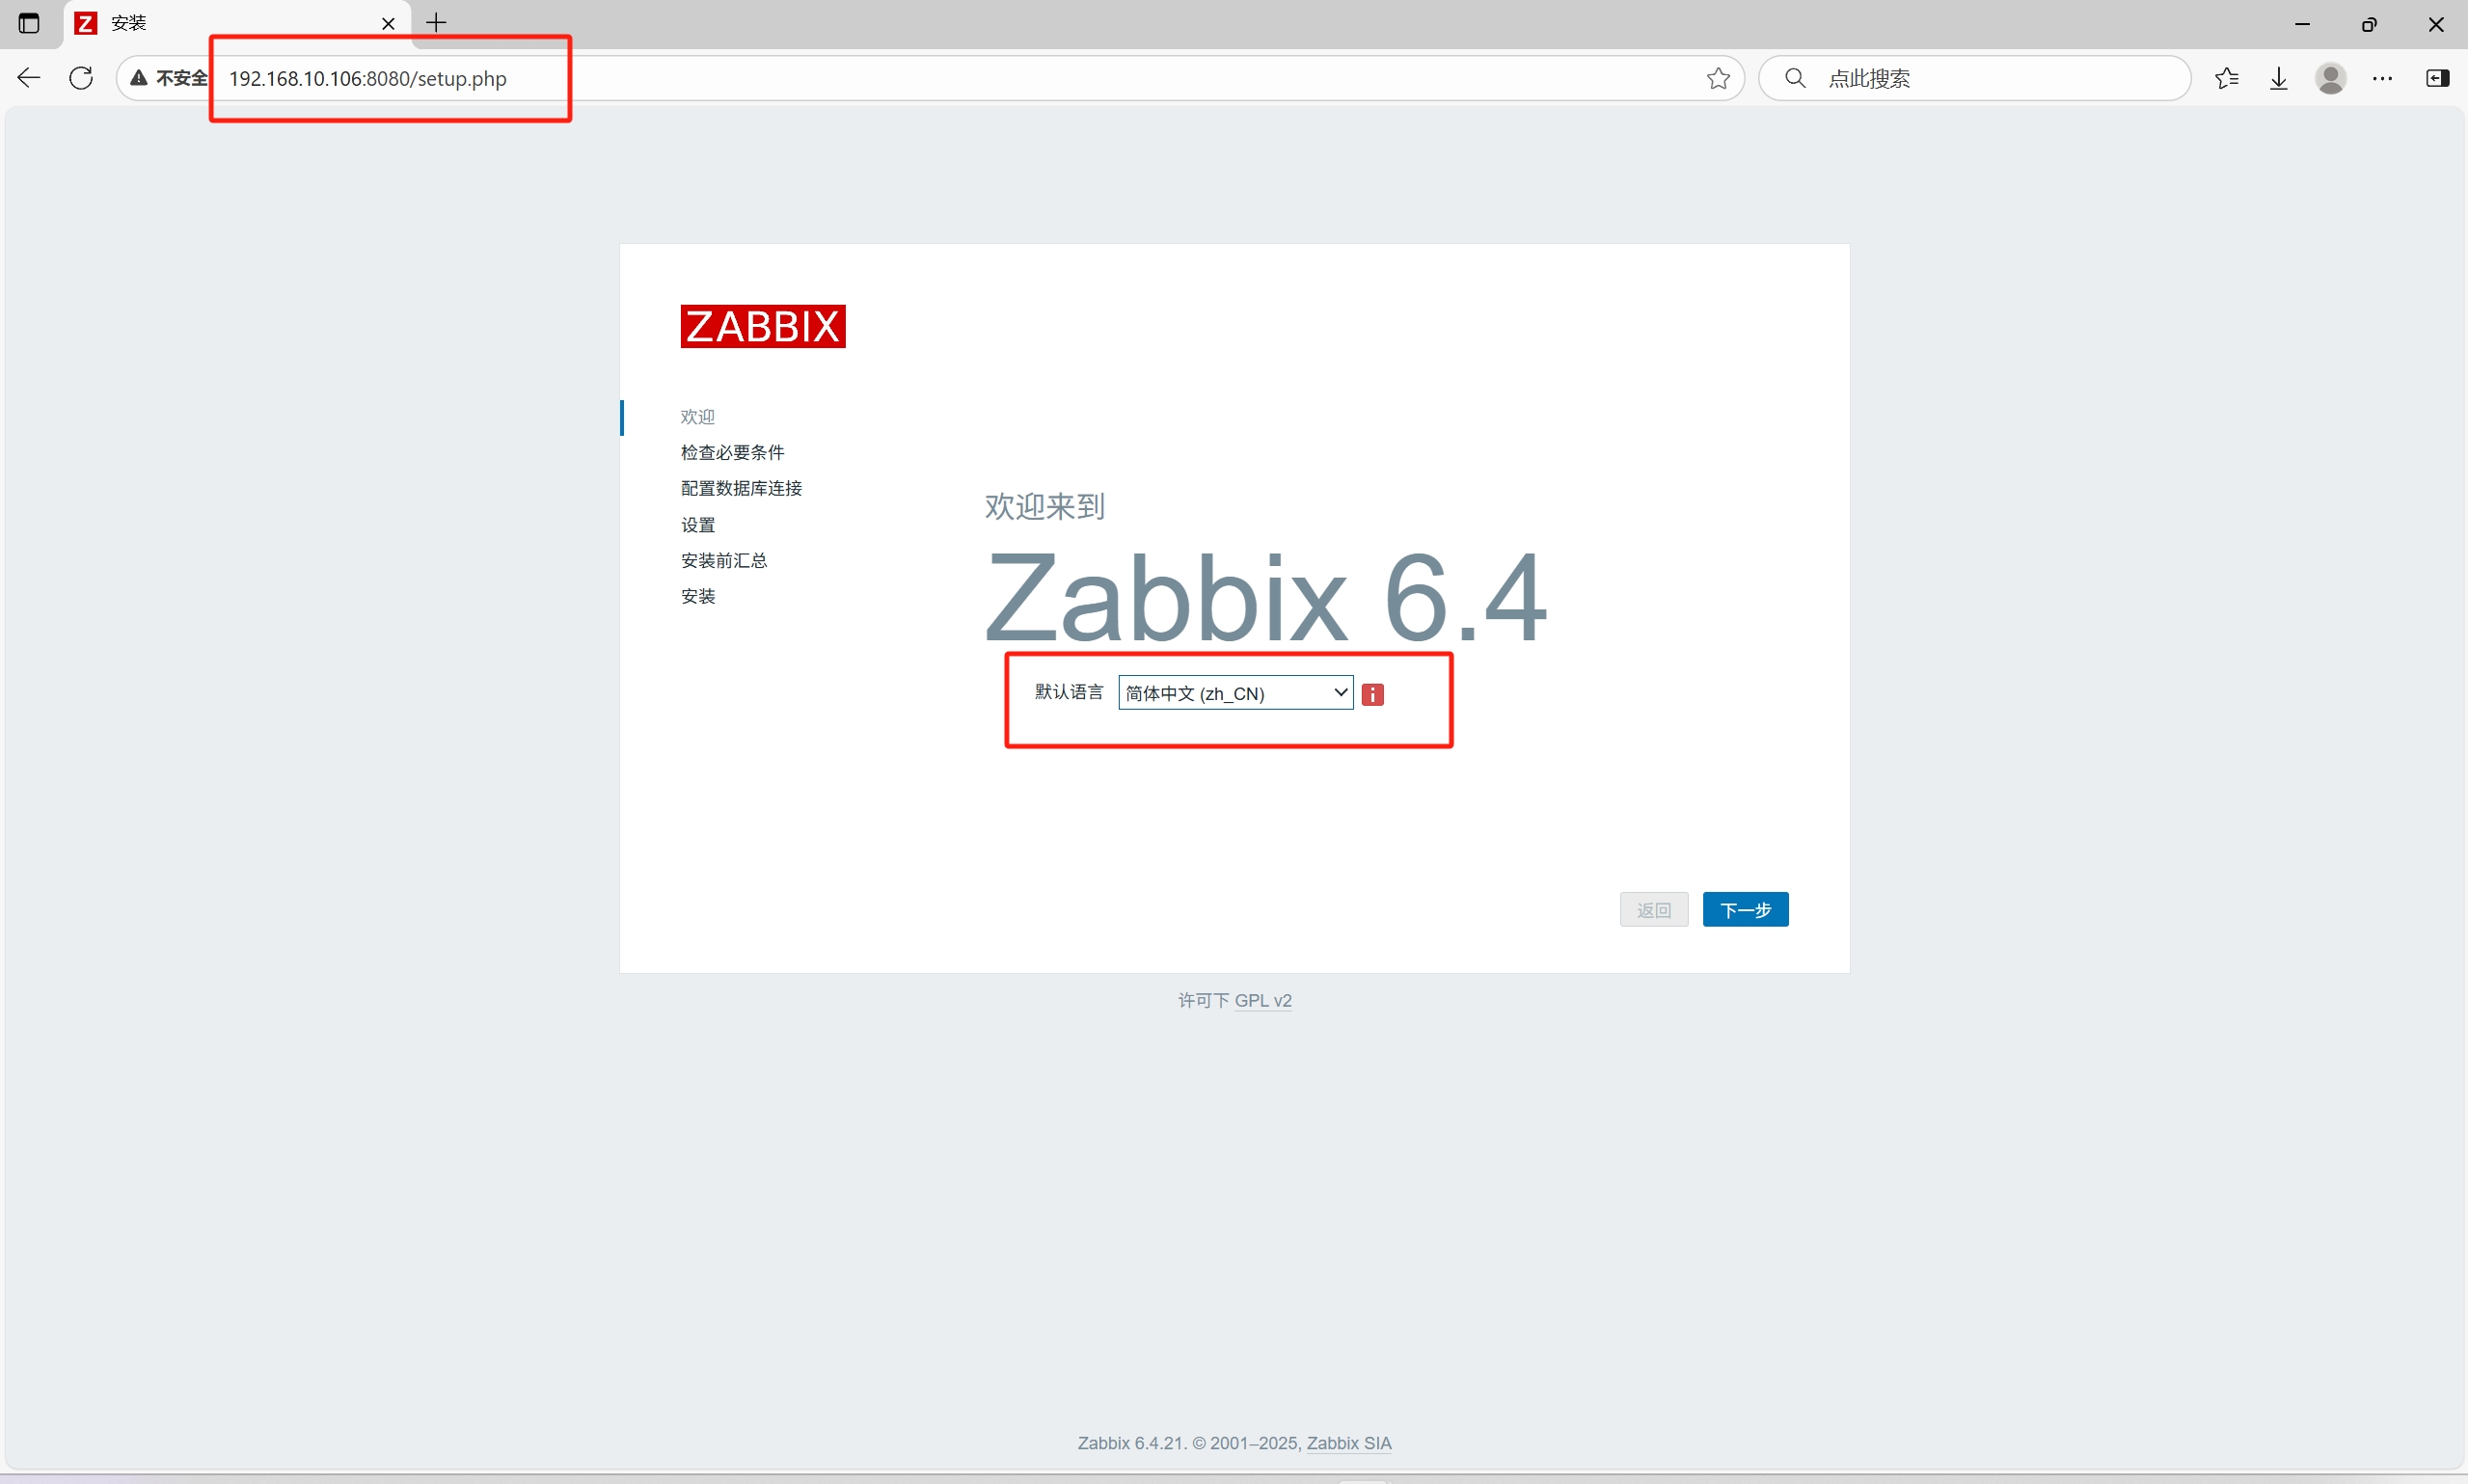Select the 配置数据库连接 setup step
This screenshot has height=1484, width=2468.
pos(741,488)
